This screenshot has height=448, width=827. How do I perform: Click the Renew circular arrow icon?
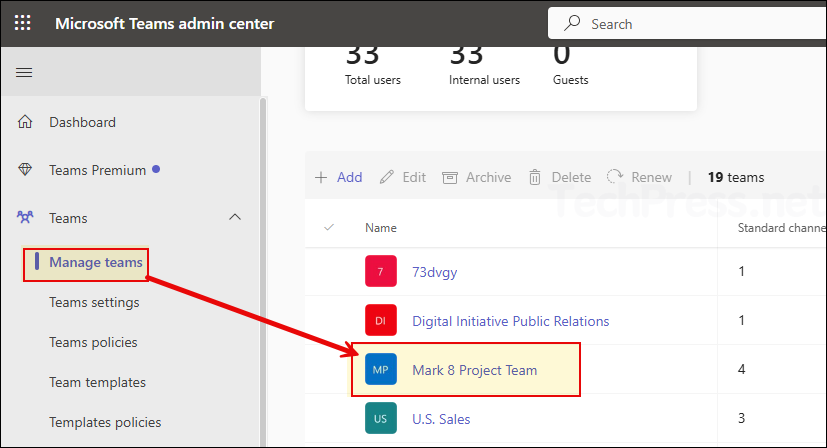click(x=614, y=177)
